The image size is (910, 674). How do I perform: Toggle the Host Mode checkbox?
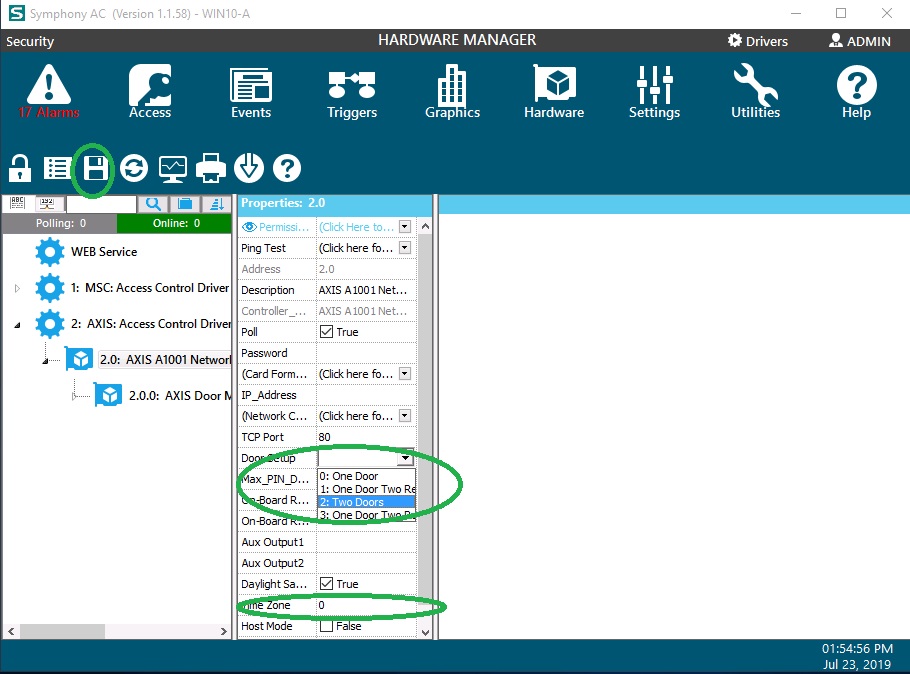[326, 626]
